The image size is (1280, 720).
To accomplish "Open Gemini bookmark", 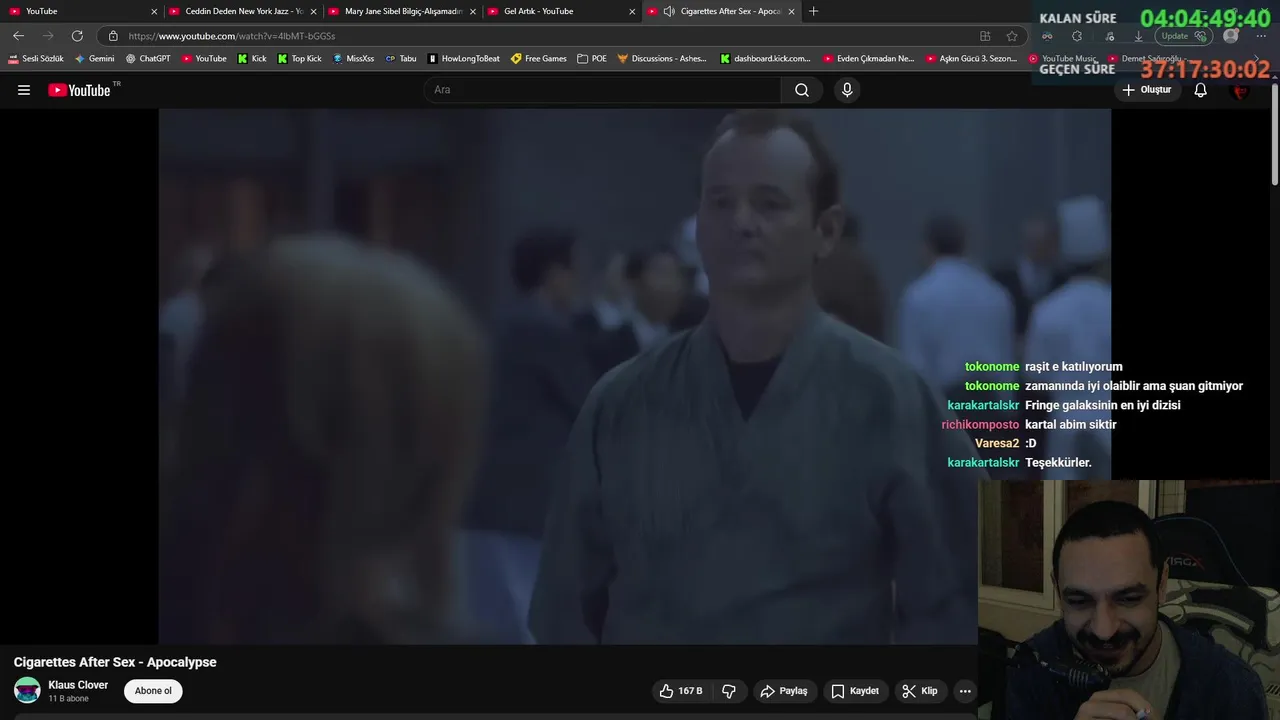I will (95, 59).
